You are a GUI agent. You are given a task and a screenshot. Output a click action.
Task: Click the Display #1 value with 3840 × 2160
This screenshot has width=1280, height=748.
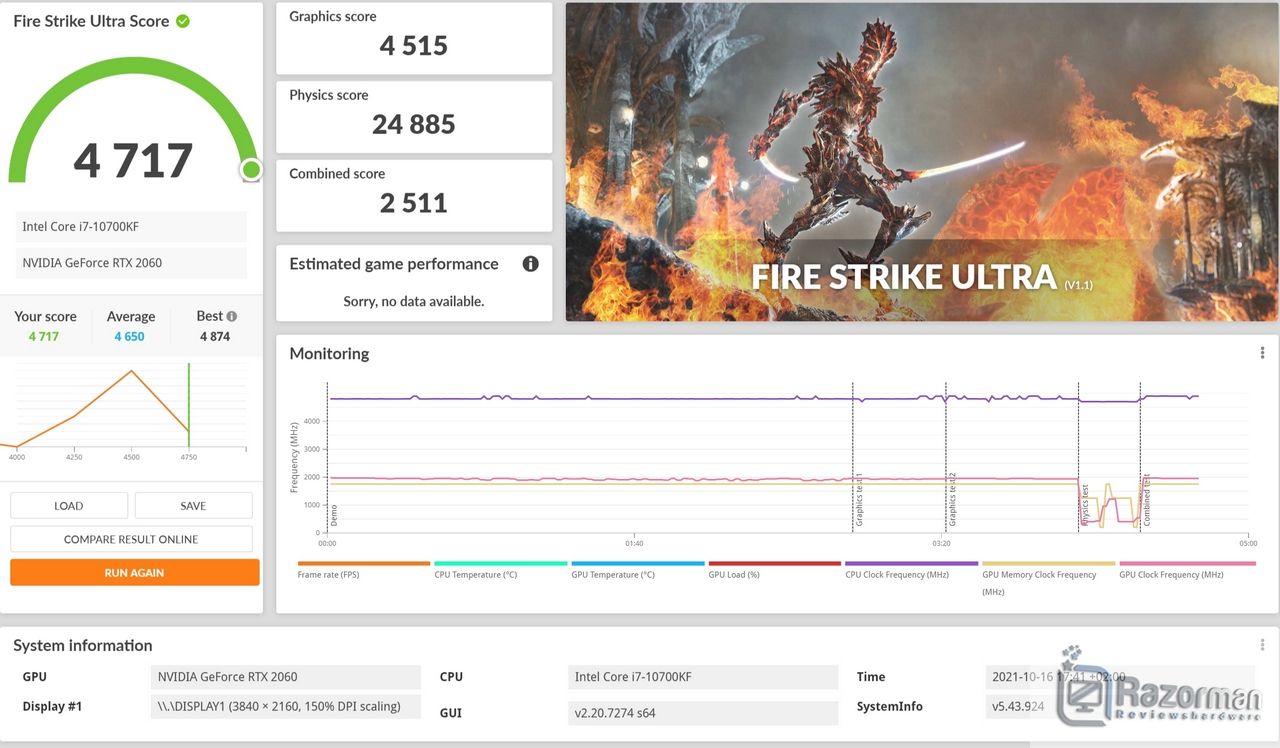point(286,706)
